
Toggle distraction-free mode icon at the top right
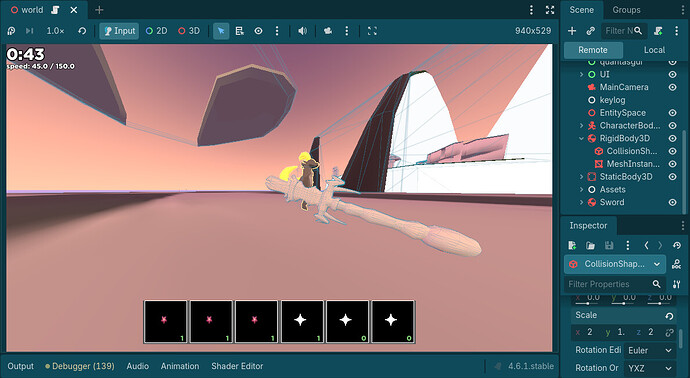click(x=550, y=10)
